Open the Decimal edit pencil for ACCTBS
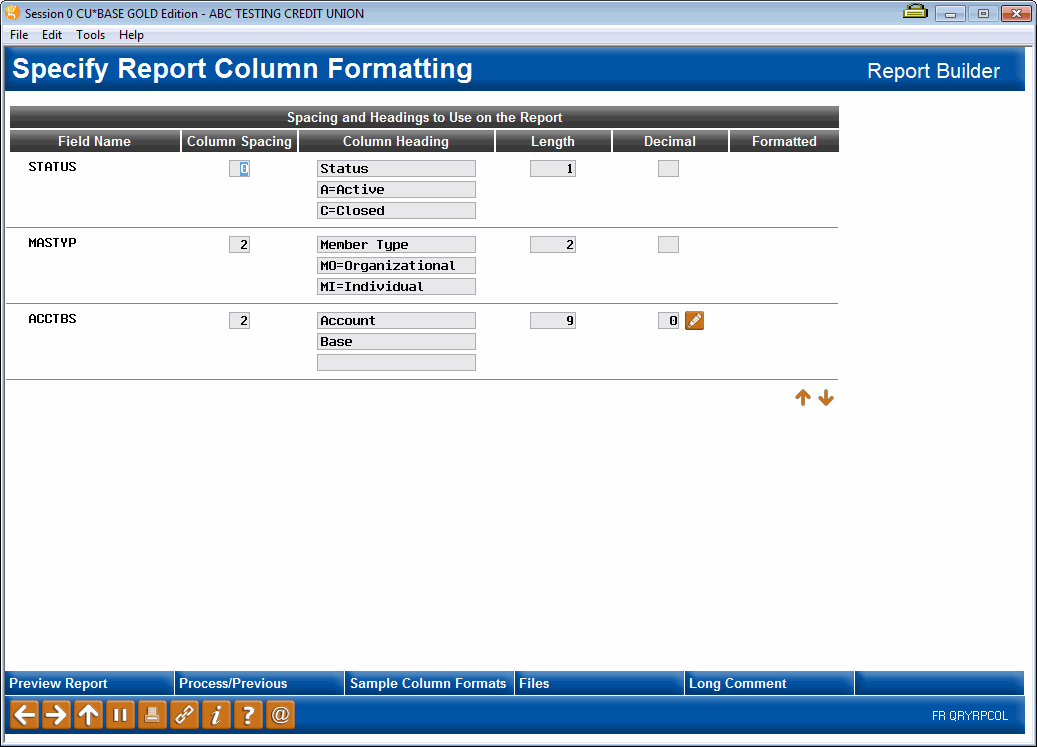Image resolution: width=1037 pixels, height=747 pixels. tap(694, 320)
